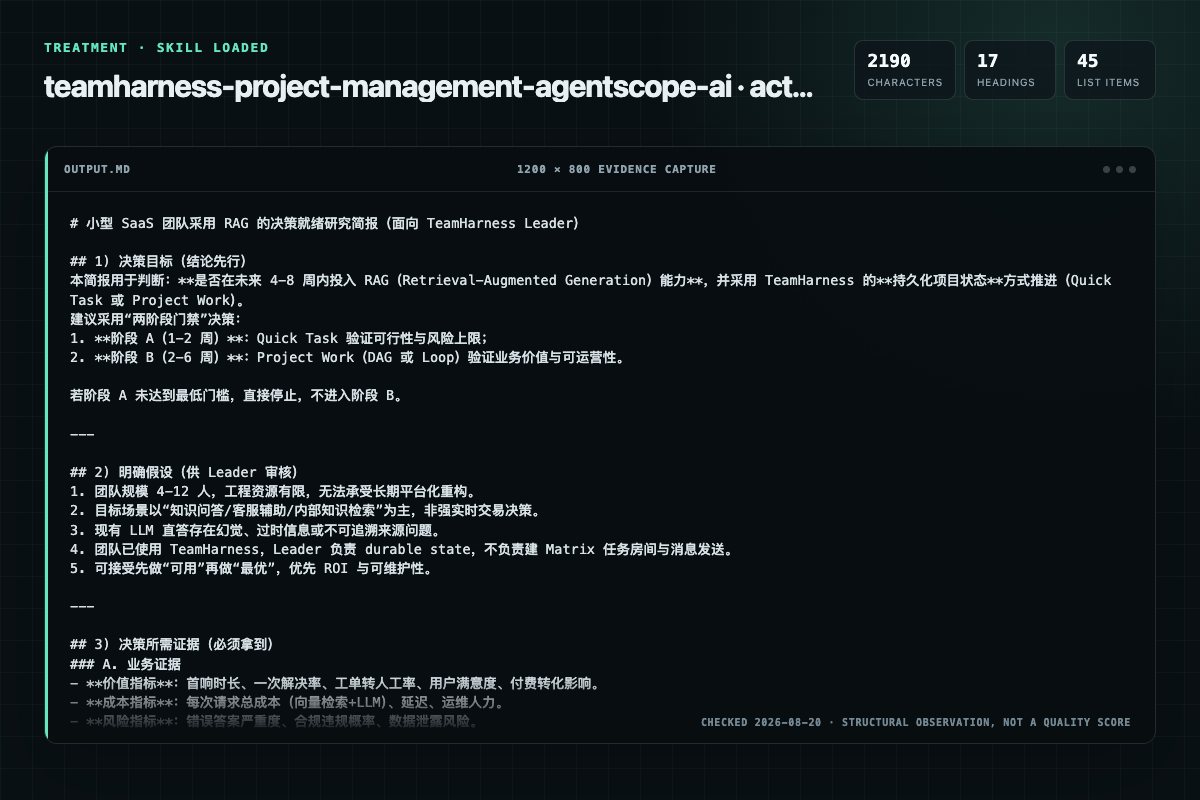Click the three-dot menu in the output panel header
Viewport: 1200px width, 800px height.
click(1119, 169)
